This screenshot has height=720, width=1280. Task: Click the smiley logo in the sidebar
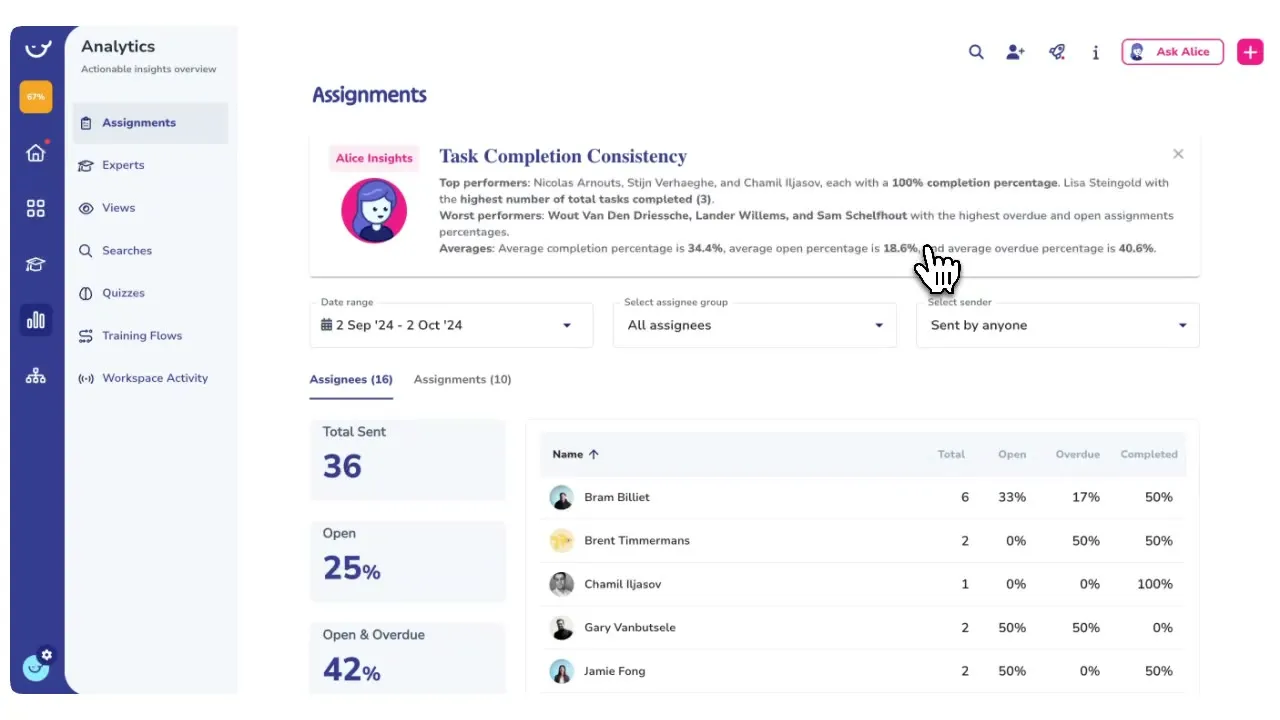[36, 48]
